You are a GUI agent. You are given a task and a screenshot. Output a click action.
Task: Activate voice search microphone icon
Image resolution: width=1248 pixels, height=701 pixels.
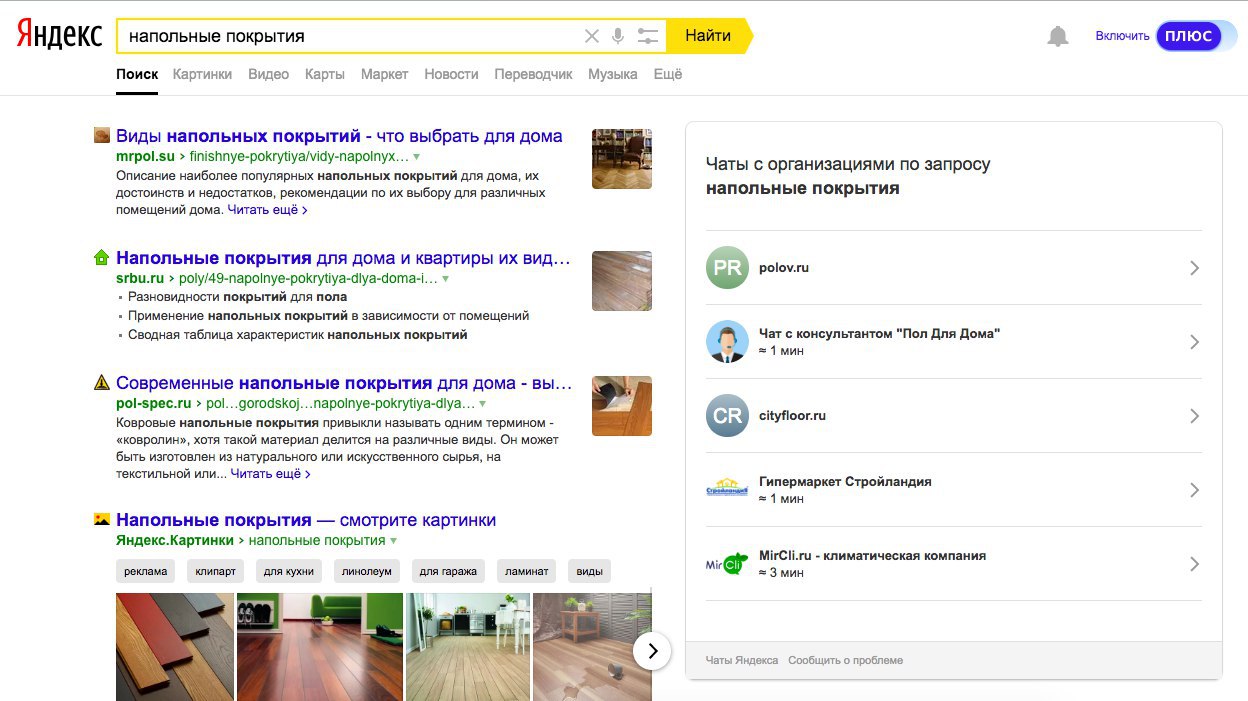[x=618, y=36]
